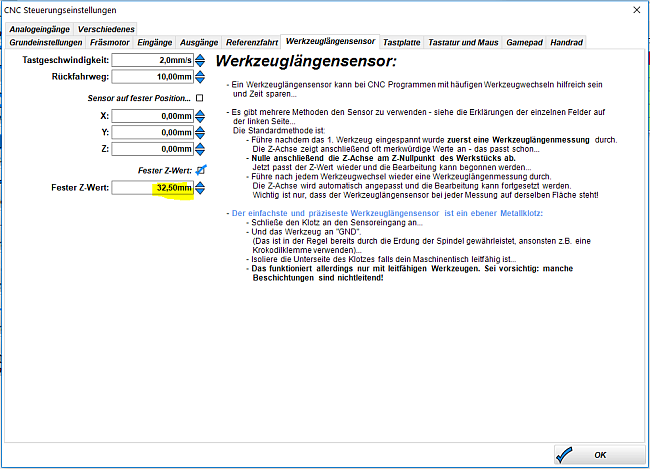Open the Grundeinstellungen tab
Image resolution: width=650 pixels, height=469 pixels.
(46, 42)
